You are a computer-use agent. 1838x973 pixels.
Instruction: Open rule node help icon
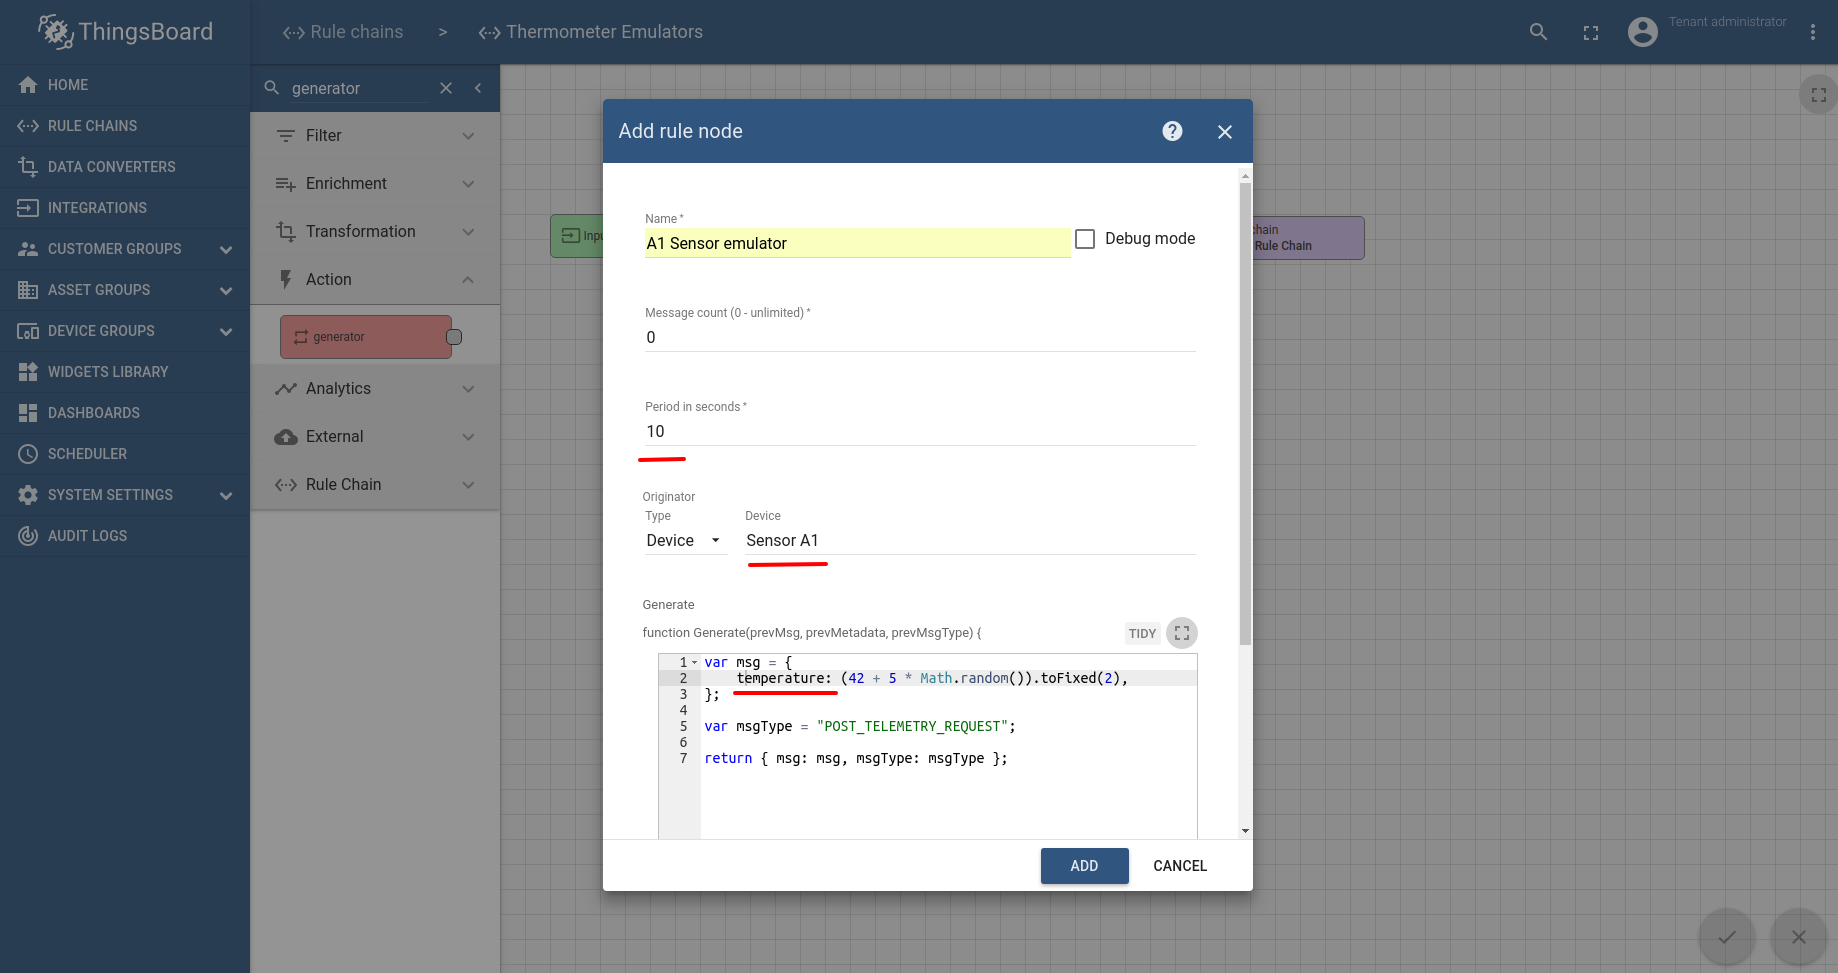1172,131
